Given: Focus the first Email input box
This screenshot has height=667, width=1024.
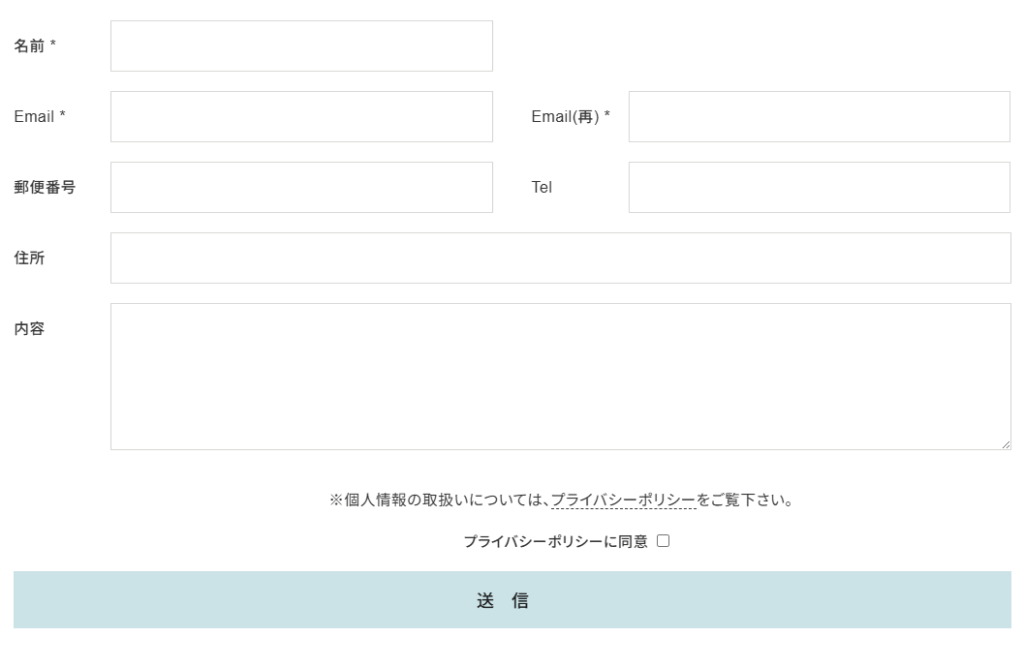Looking at the screenshot, I should (x=301, y=117).
